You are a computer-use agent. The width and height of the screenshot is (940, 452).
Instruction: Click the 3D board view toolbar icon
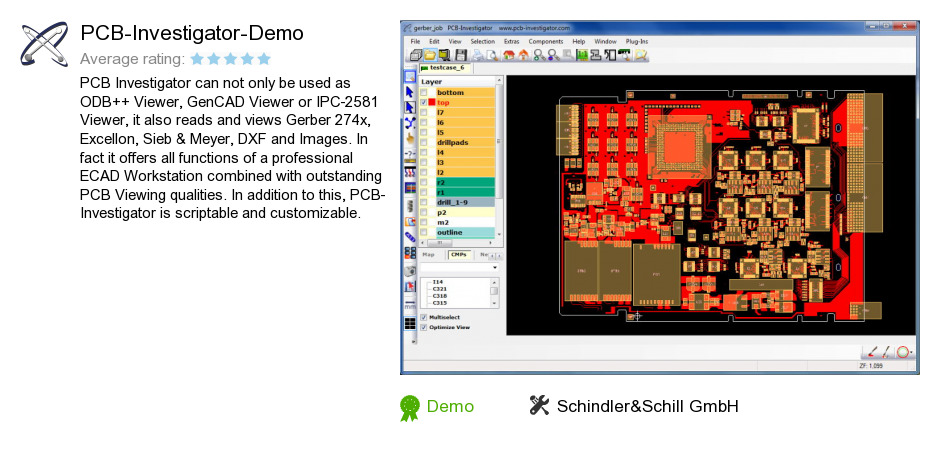(415, 55)
